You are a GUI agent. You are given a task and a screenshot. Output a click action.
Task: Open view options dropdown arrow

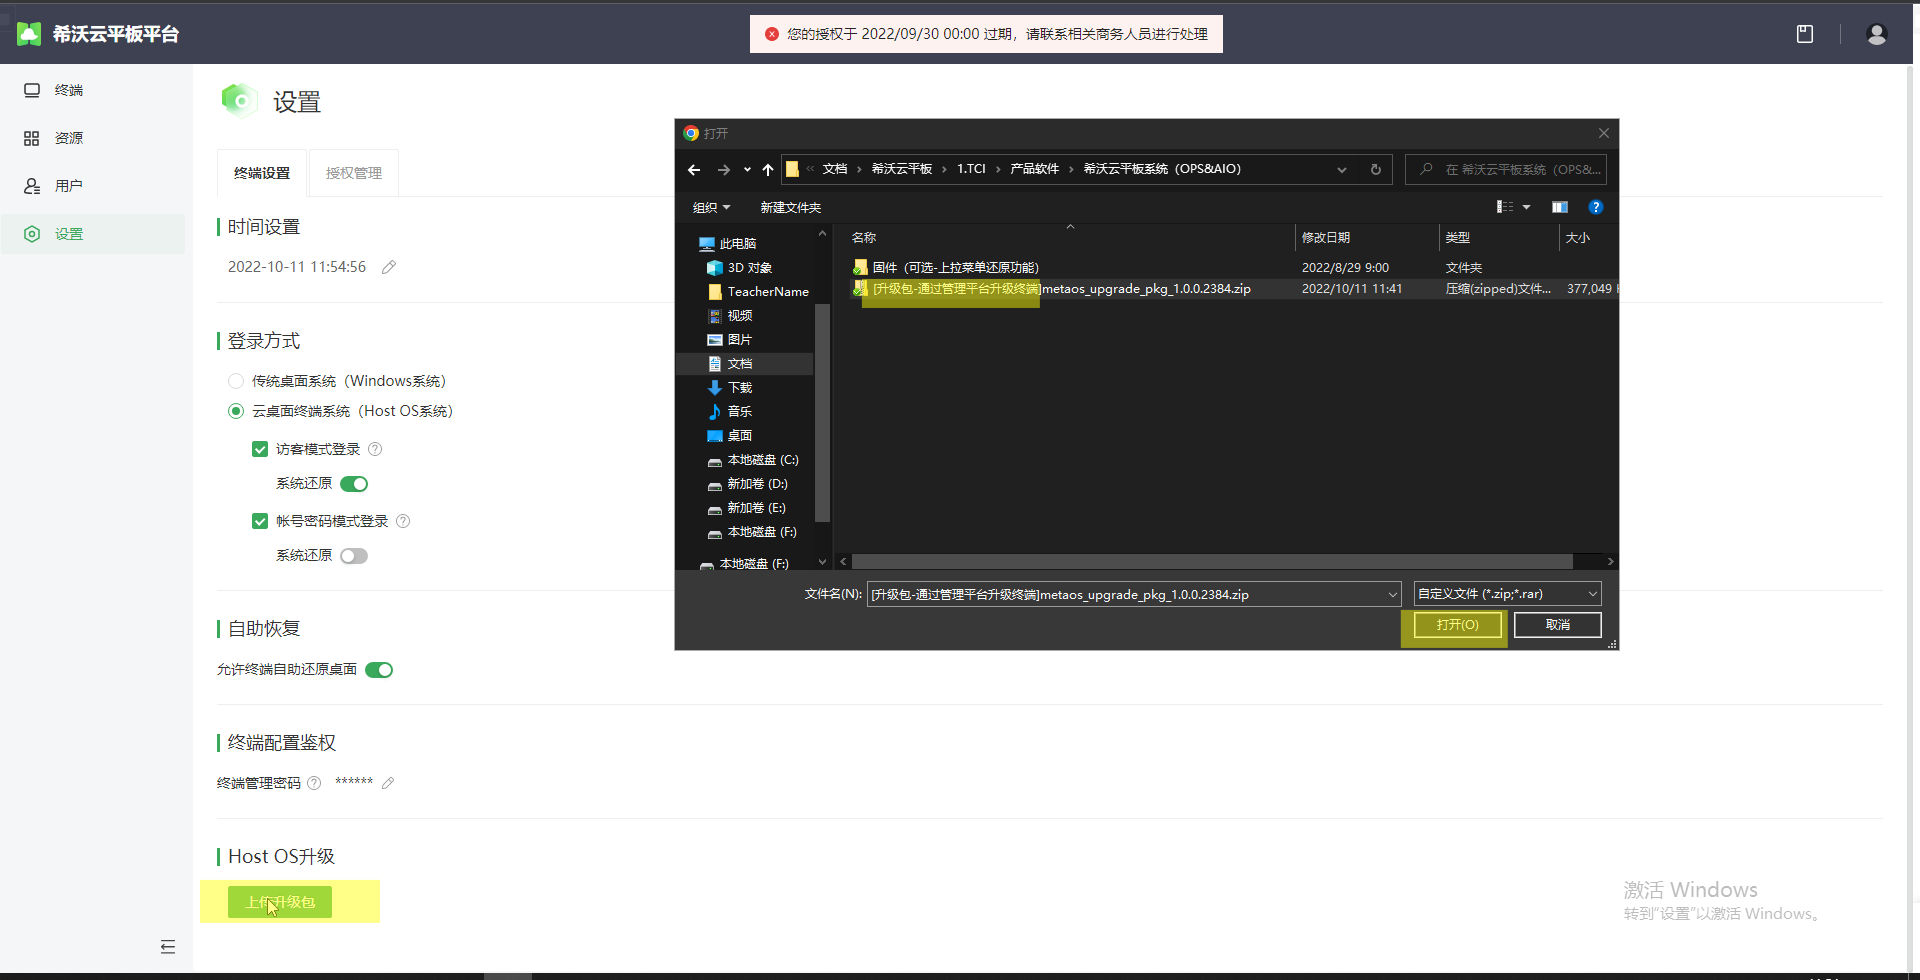pyautogui.click(x=1526, y=207)
